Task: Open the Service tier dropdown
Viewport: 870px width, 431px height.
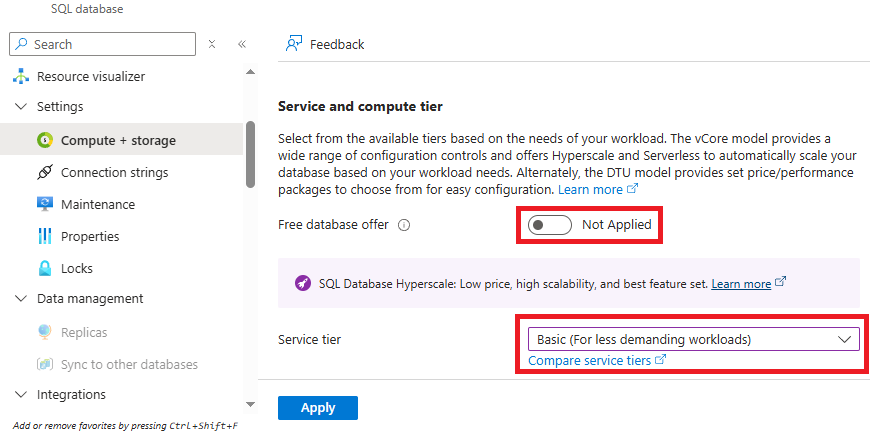Action: 692,339
